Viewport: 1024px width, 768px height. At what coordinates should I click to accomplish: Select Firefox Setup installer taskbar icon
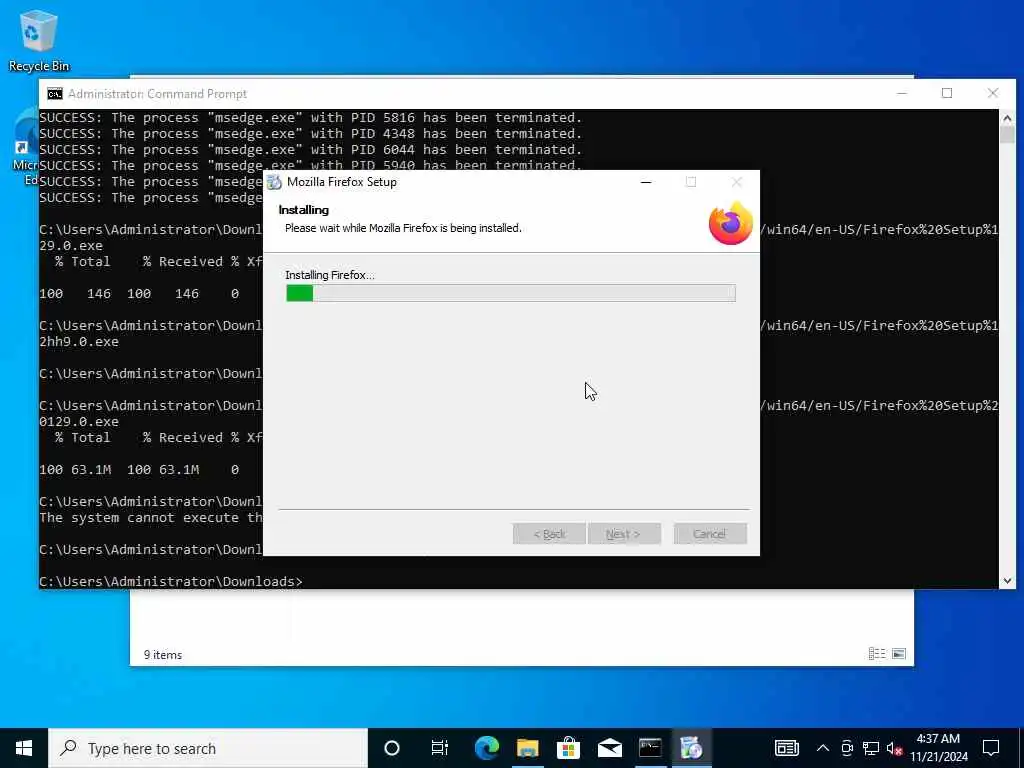691,748
